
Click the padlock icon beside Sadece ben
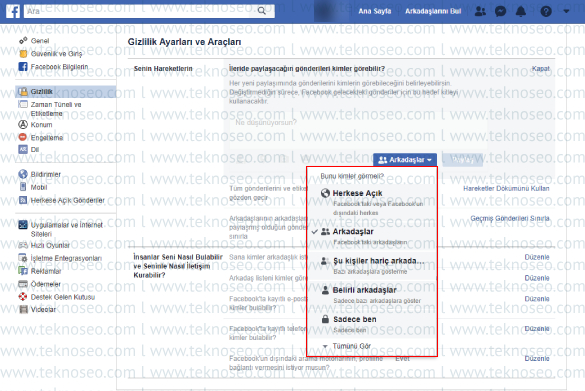tap(325, 319)
